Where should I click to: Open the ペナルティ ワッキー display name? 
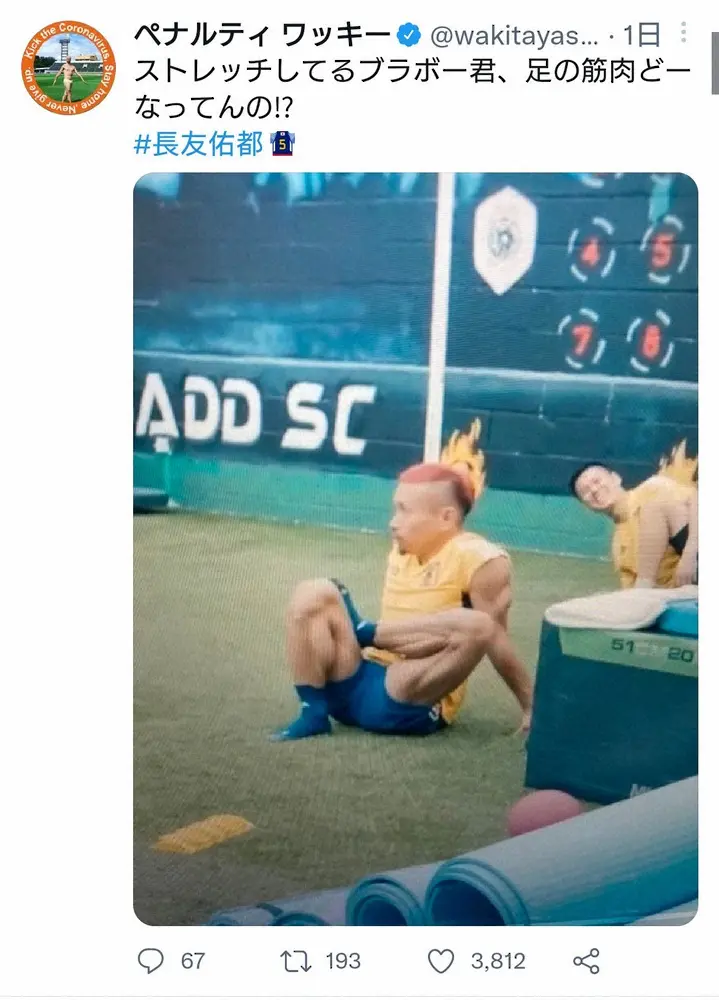(x=262, y=35)
